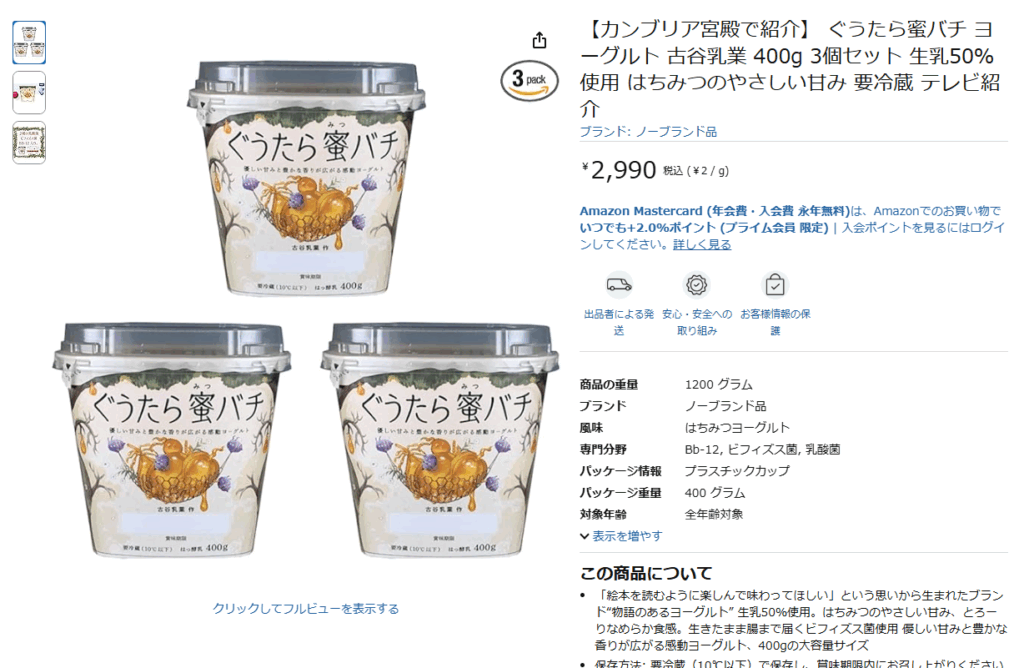
Task: Click クリックしてフルビューを表示する link
Action: [x=306, y=609]
